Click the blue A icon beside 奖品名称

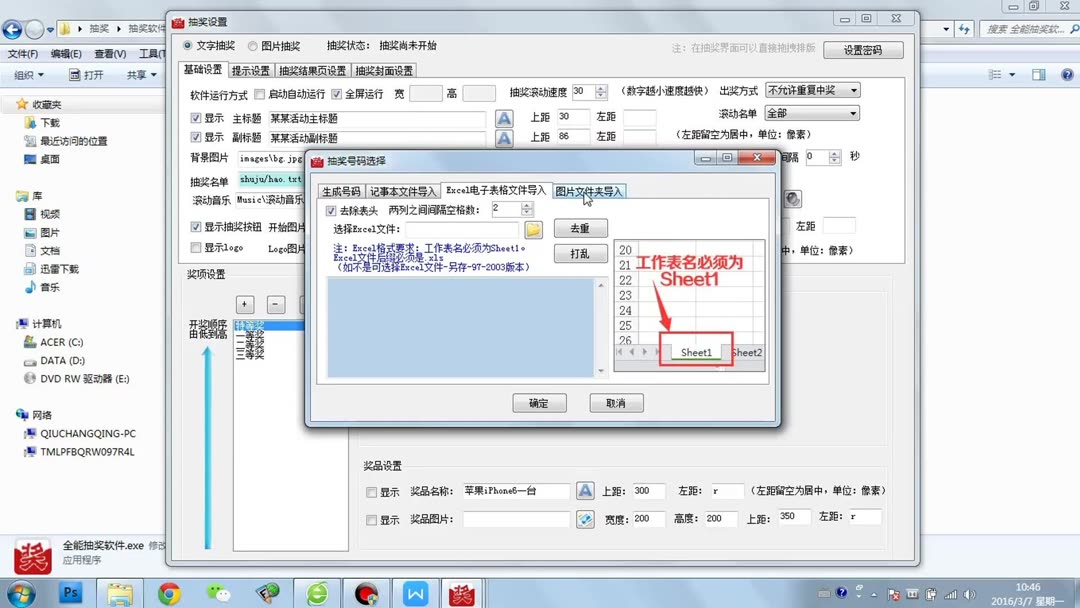585,491
